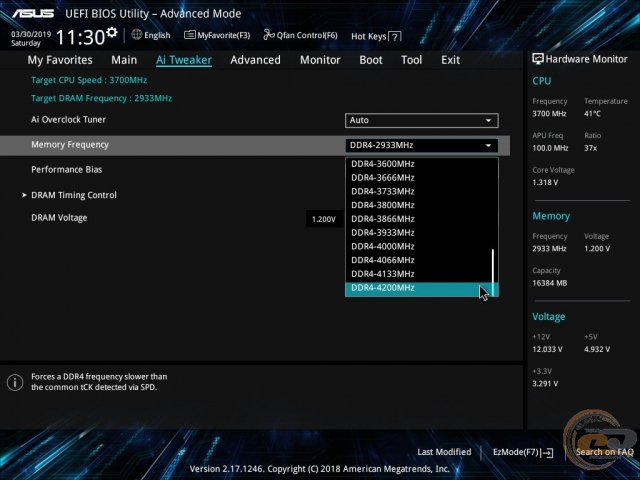
Task: Click the settings gear next to clock
Action: [x=111, y=32]
